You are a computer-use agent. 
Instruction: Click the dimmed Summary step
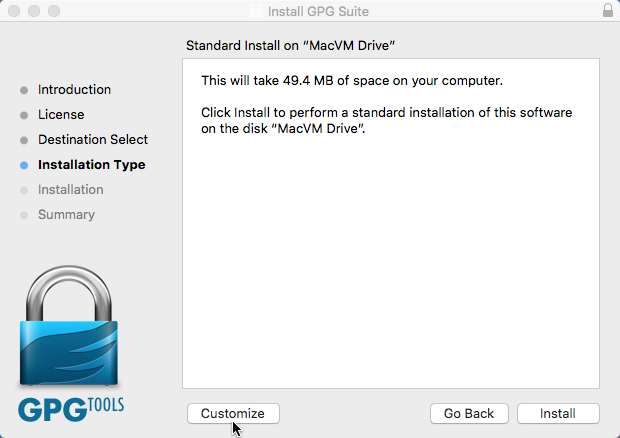(x=66, y=215)
